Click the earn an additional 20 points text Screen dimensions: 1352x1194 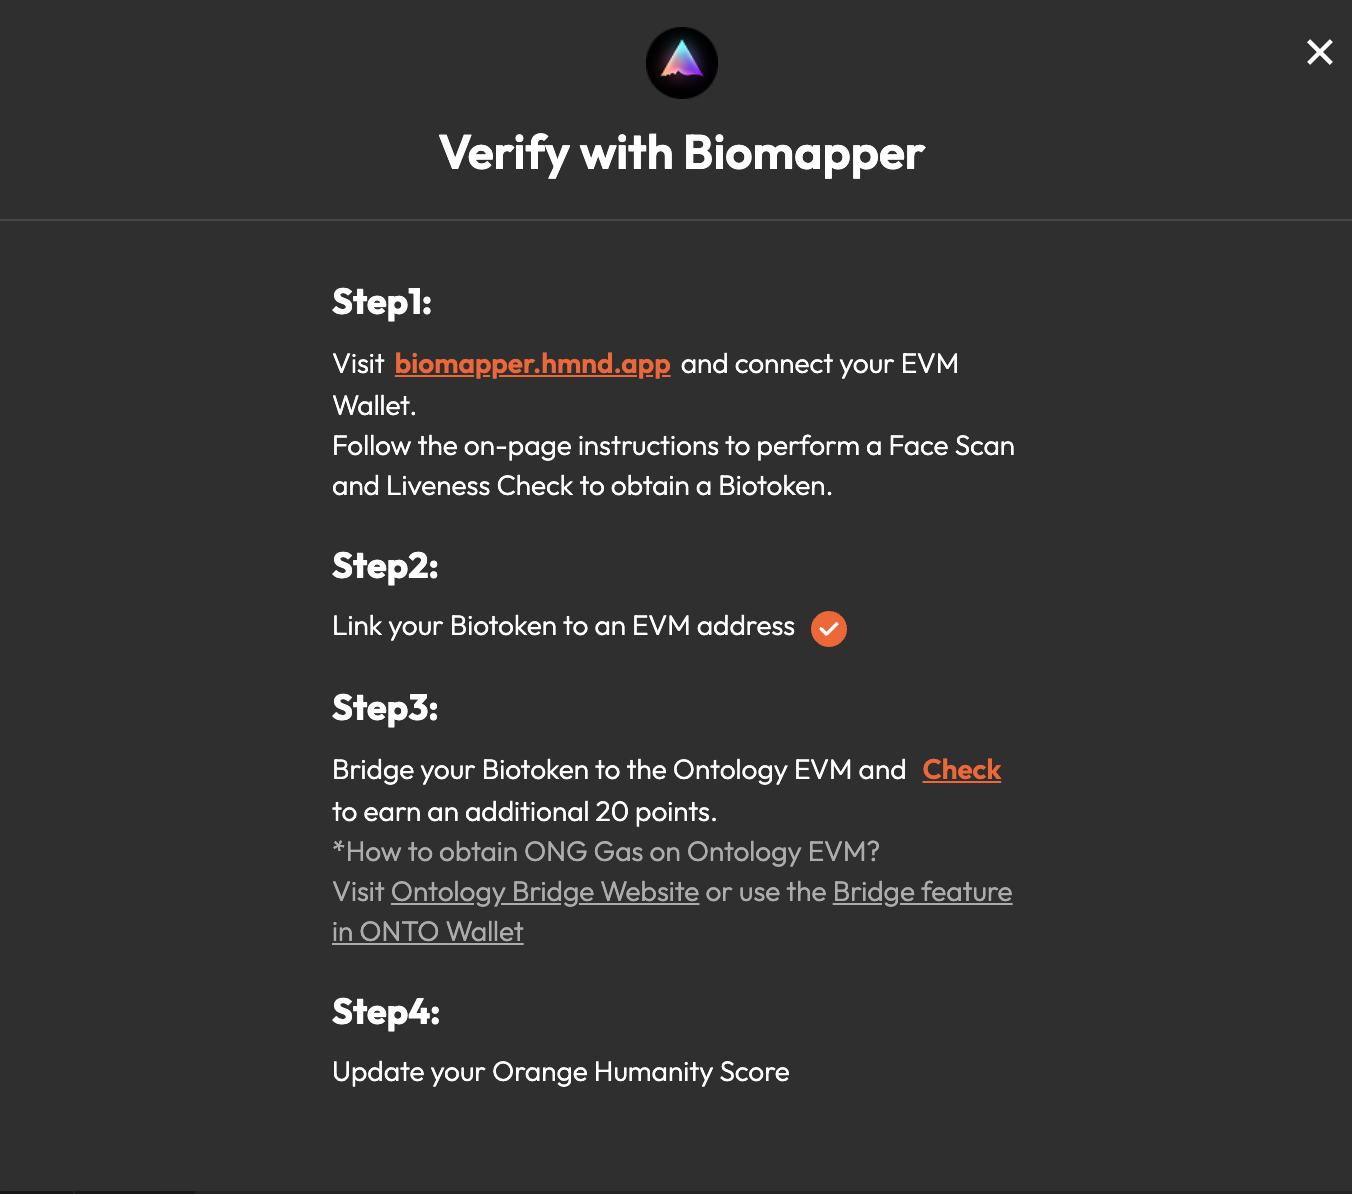click(x=525, y=812)
